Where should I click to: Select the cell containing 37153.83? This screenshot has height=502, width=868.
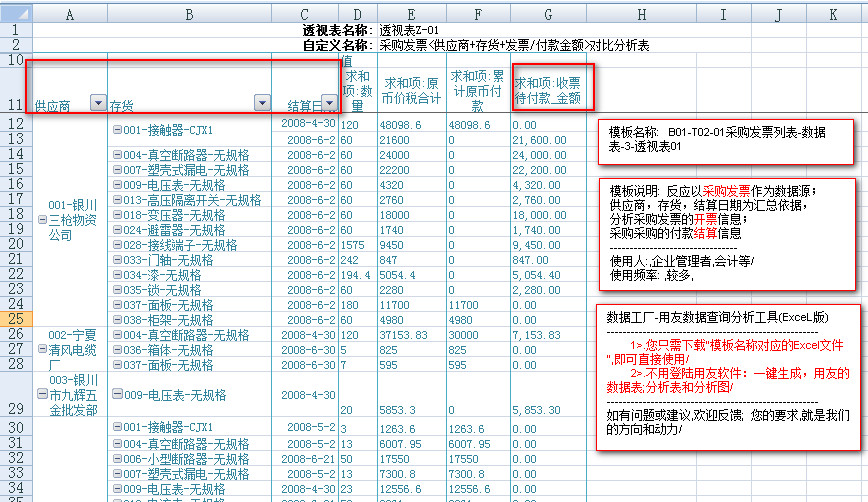(x=407, y=335)
